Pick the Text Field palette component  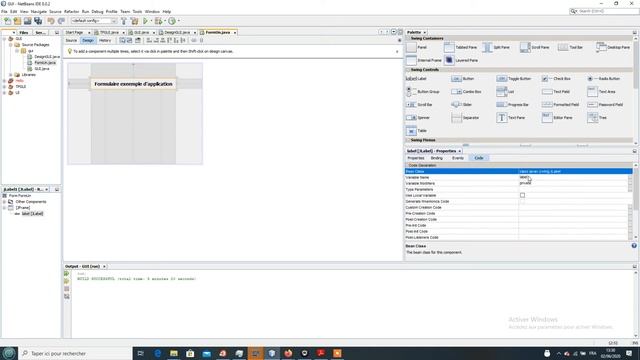(556, 92)
